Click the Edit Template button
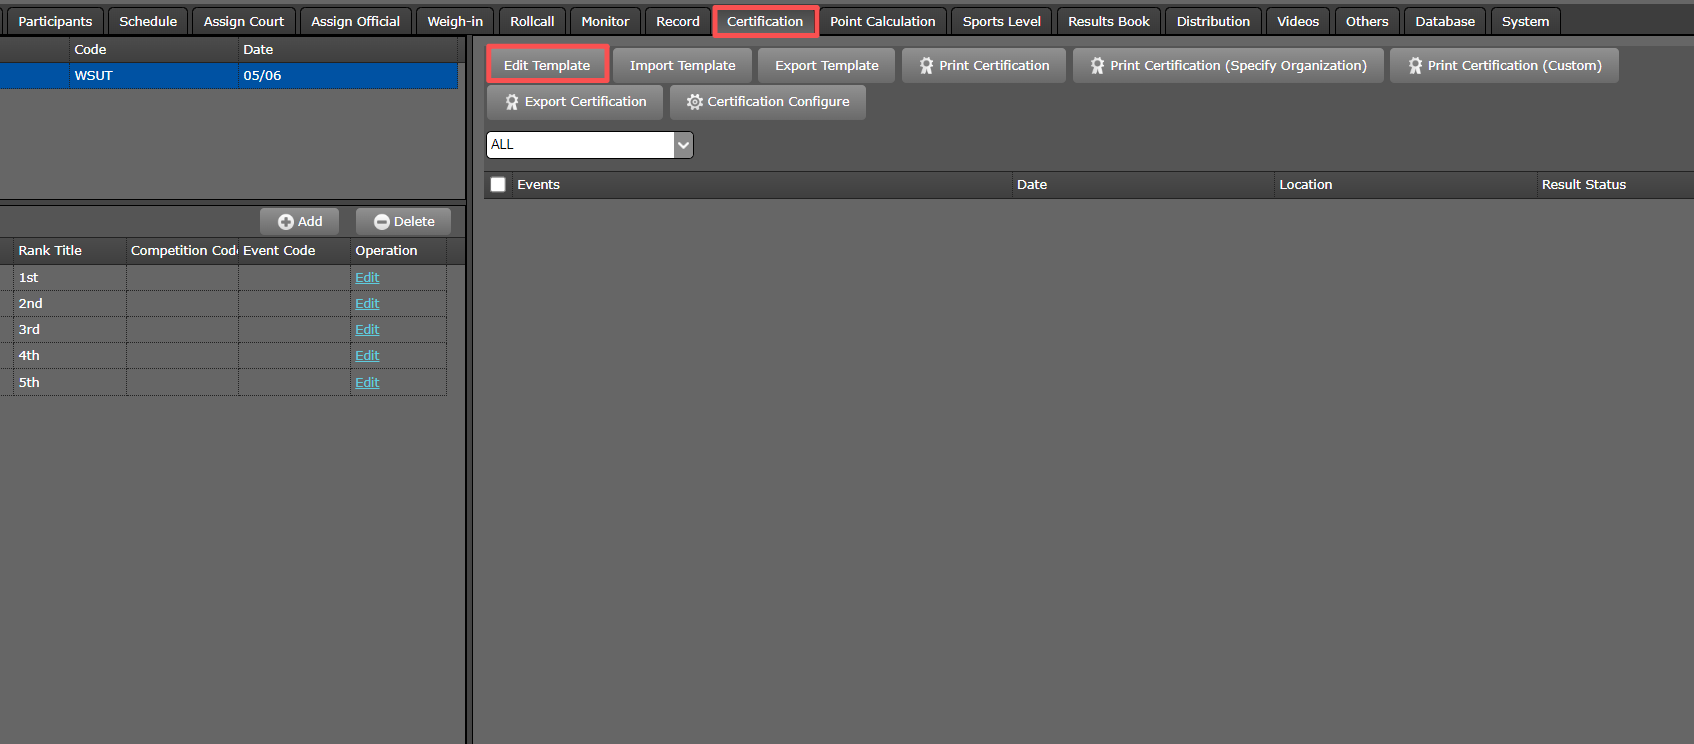 pos(547,65)
